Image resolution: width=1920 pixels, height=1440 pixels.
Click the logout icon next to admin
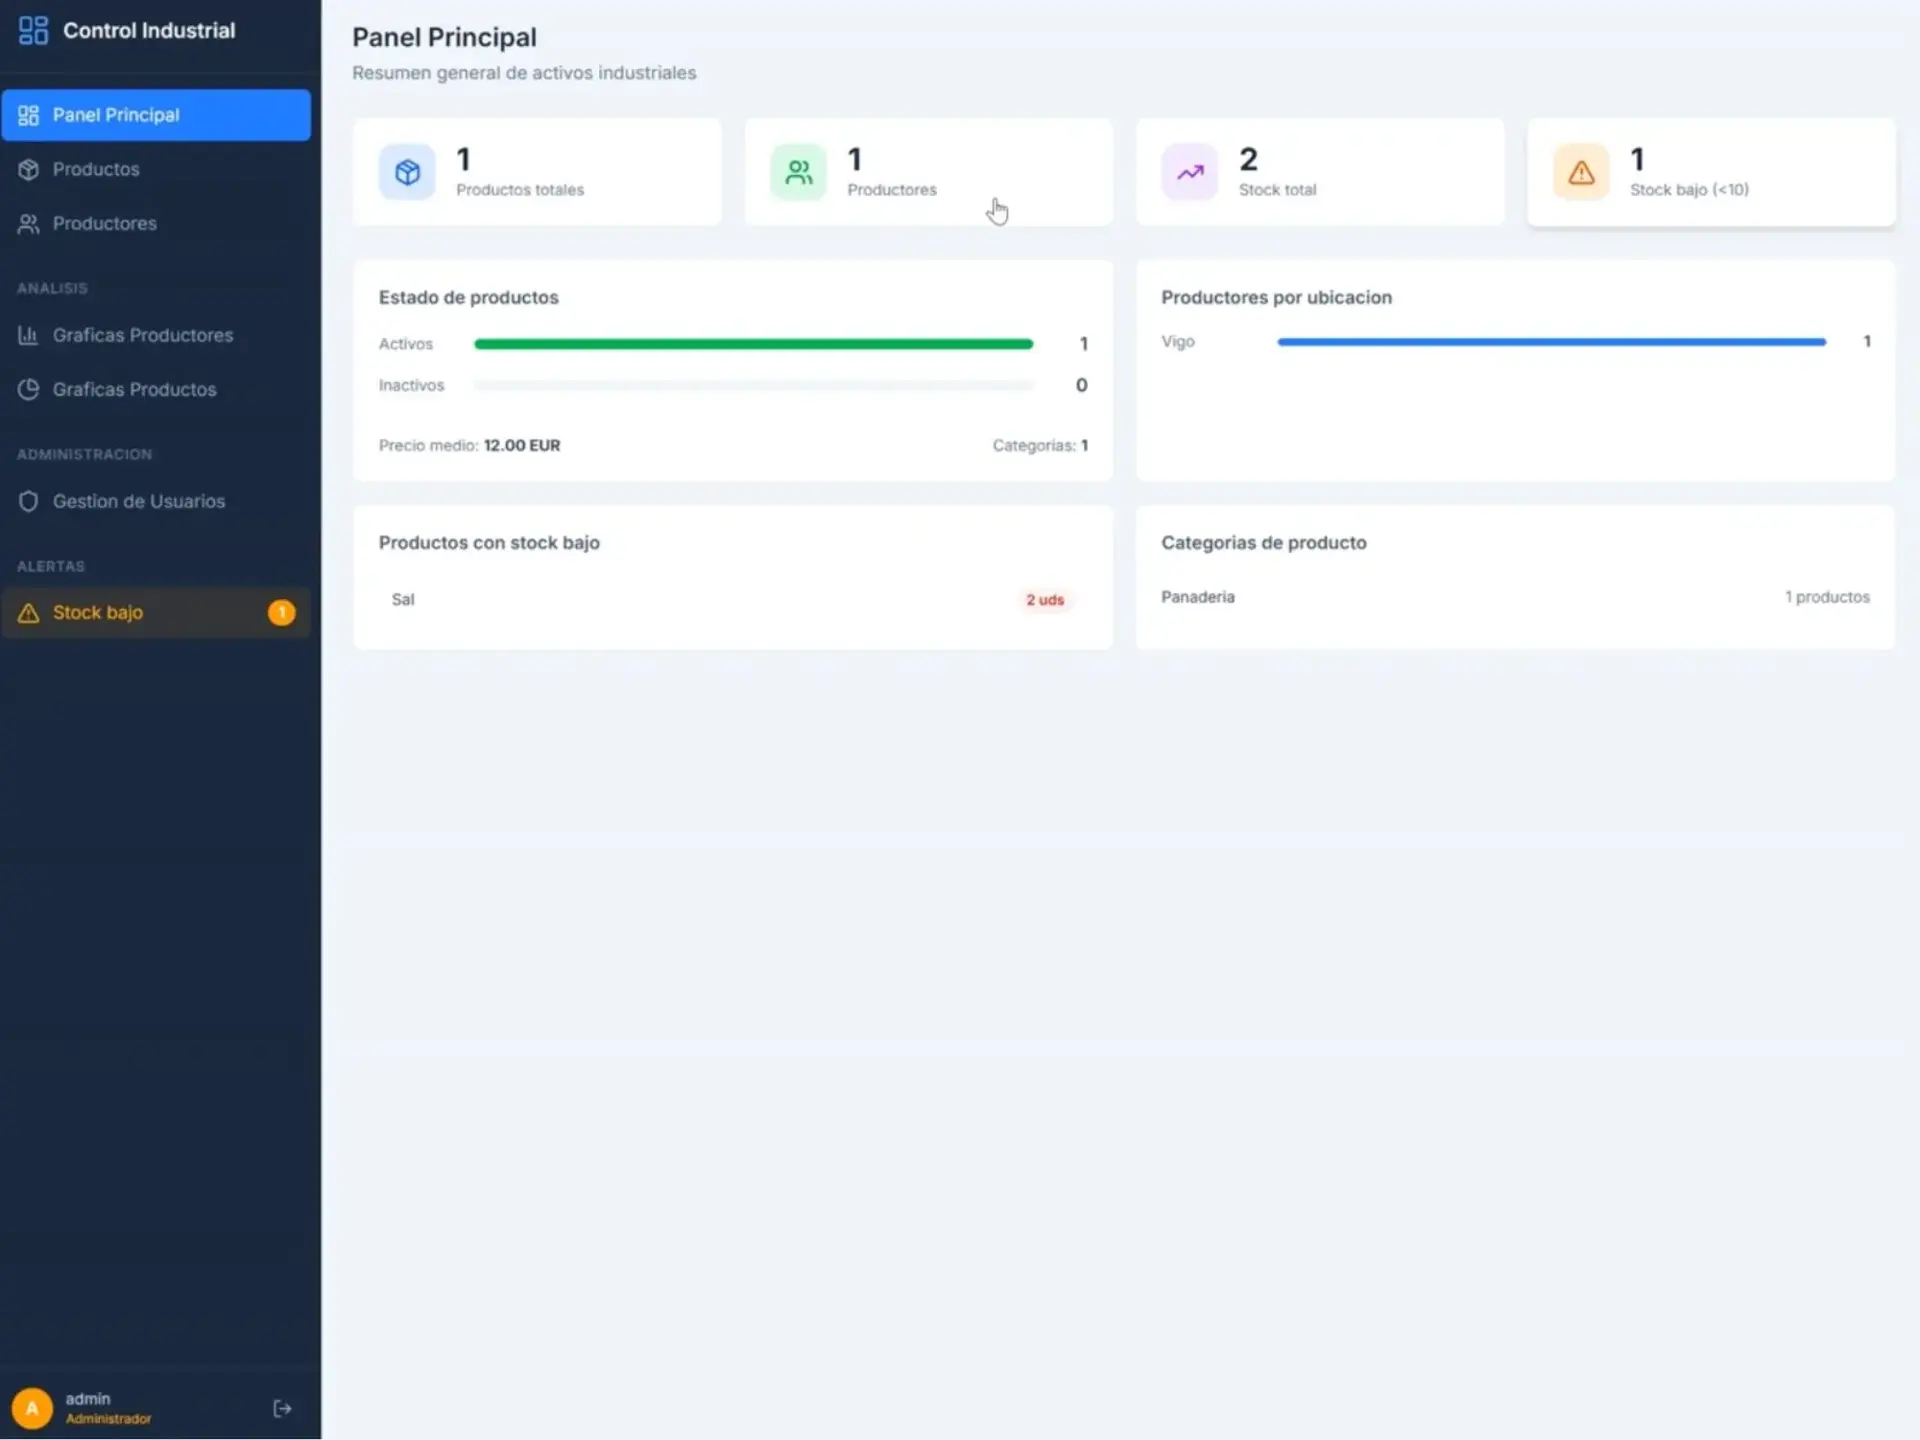pyautogui.click(x=282, y=1408)
